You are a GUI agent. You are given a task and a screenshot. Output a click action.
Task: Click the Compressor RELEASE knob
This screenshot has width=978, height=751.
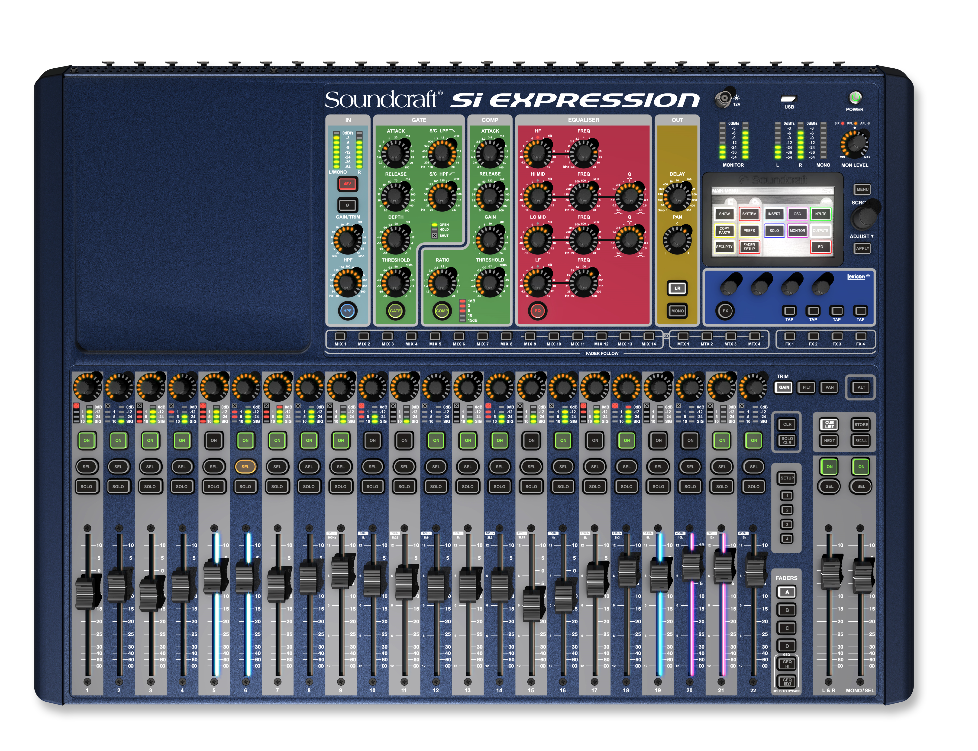pos(490,196)
